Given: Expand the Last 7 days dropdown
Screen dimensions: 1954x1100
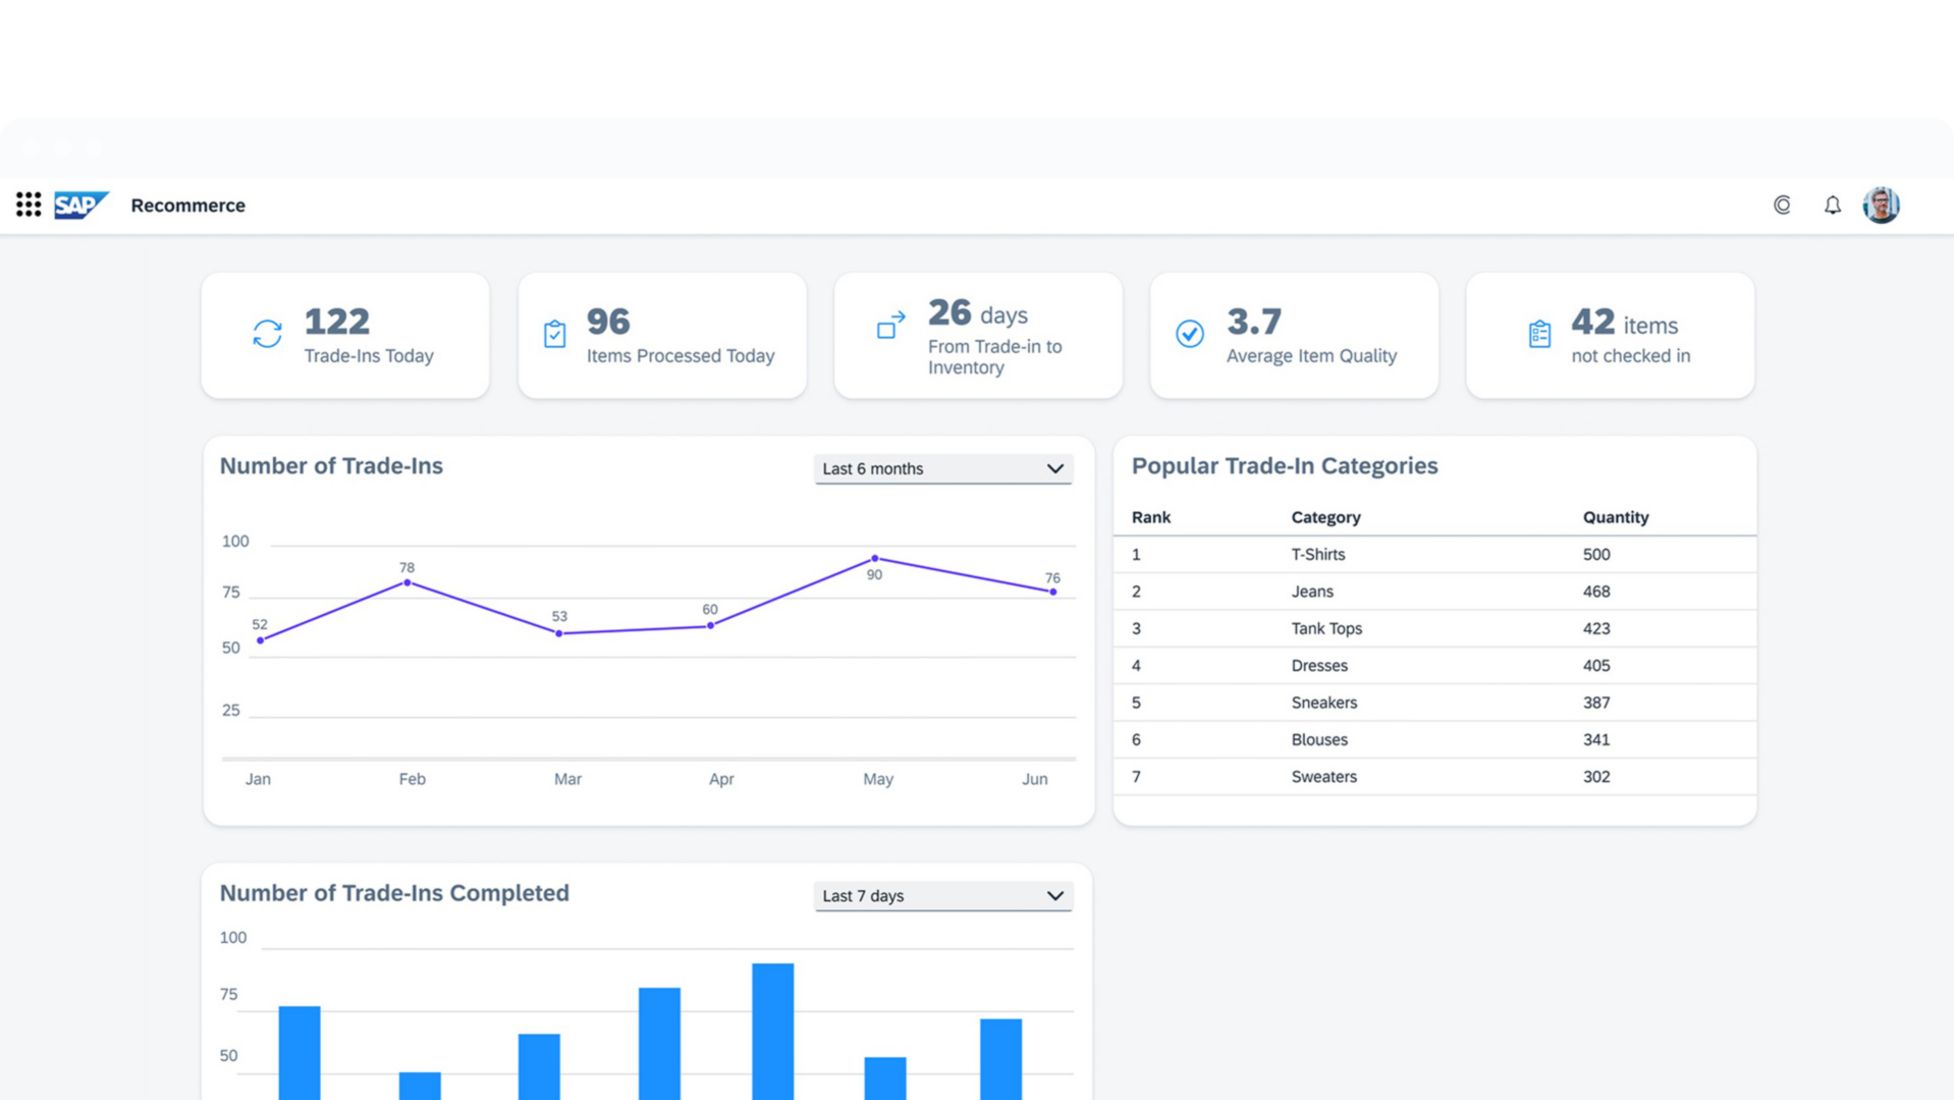Looking at the screenshot, I should [942, 896].
